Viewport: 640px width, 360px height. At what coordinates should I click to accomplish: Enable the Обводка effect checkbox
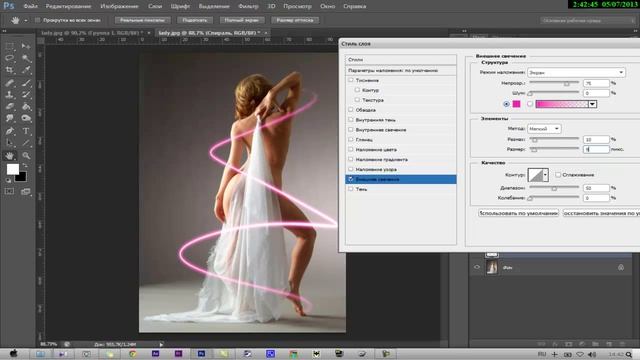click(x=351, y=109)
